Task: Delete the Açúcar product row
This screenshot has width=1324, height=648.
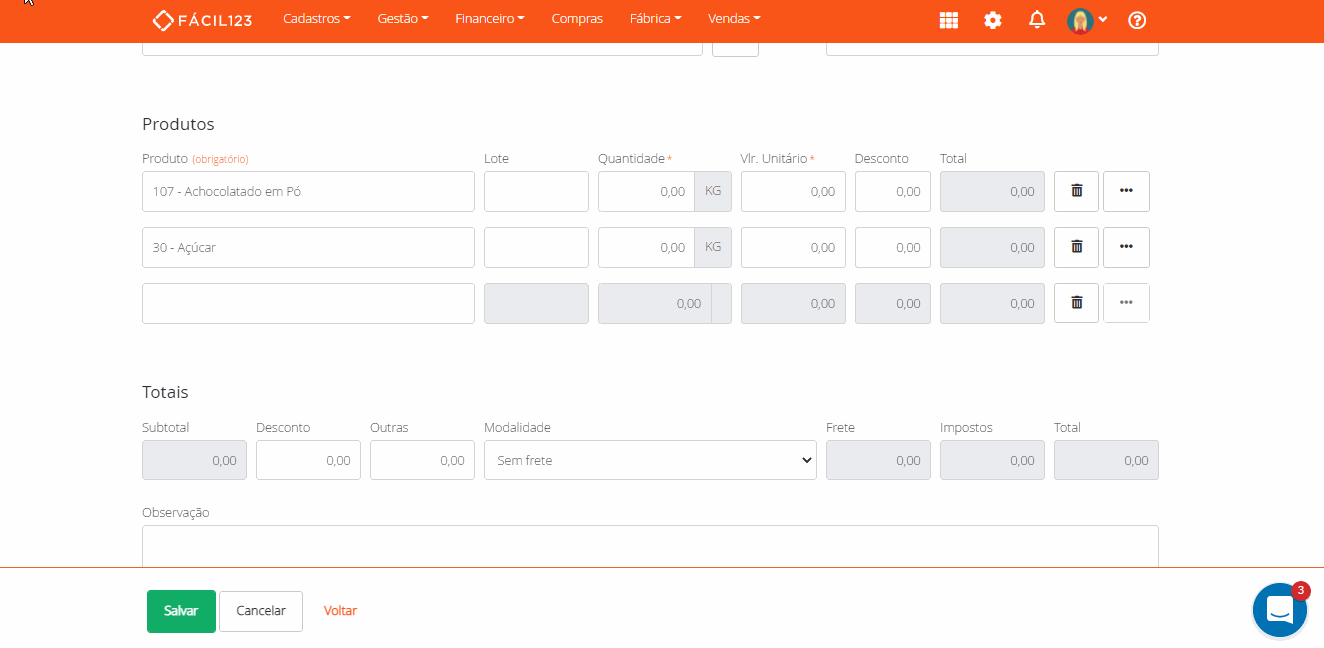Action: point(1076,247)
